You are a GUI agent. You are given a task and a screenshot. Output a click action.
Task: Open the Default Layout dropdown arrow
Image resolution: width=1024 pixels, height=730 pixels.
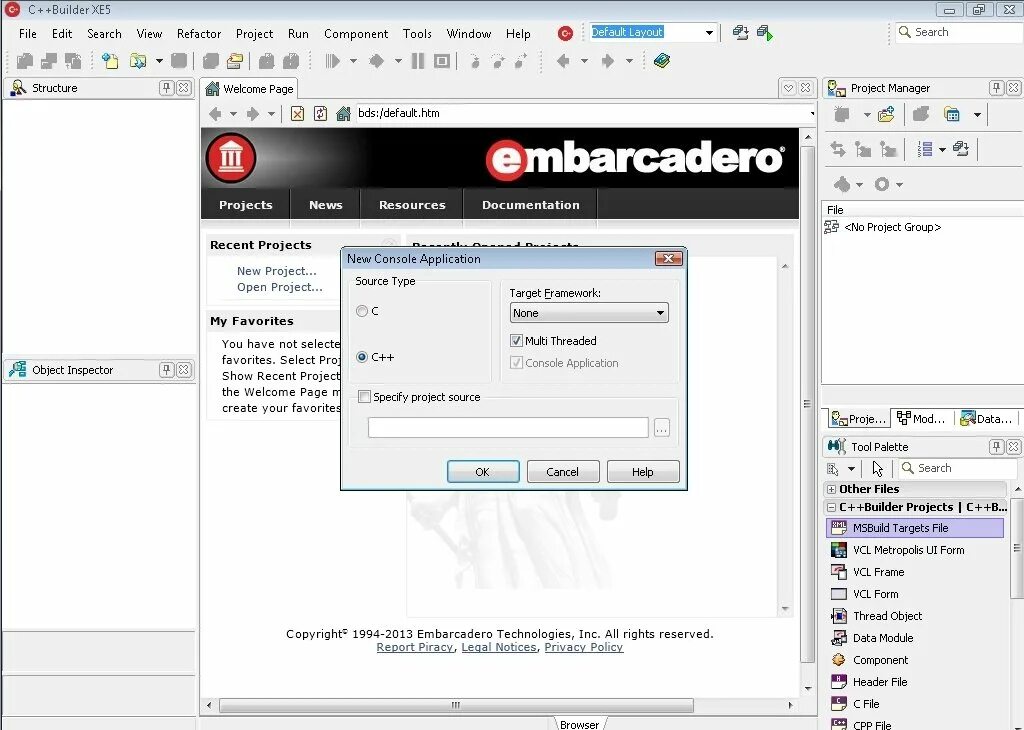pos(709,33)
